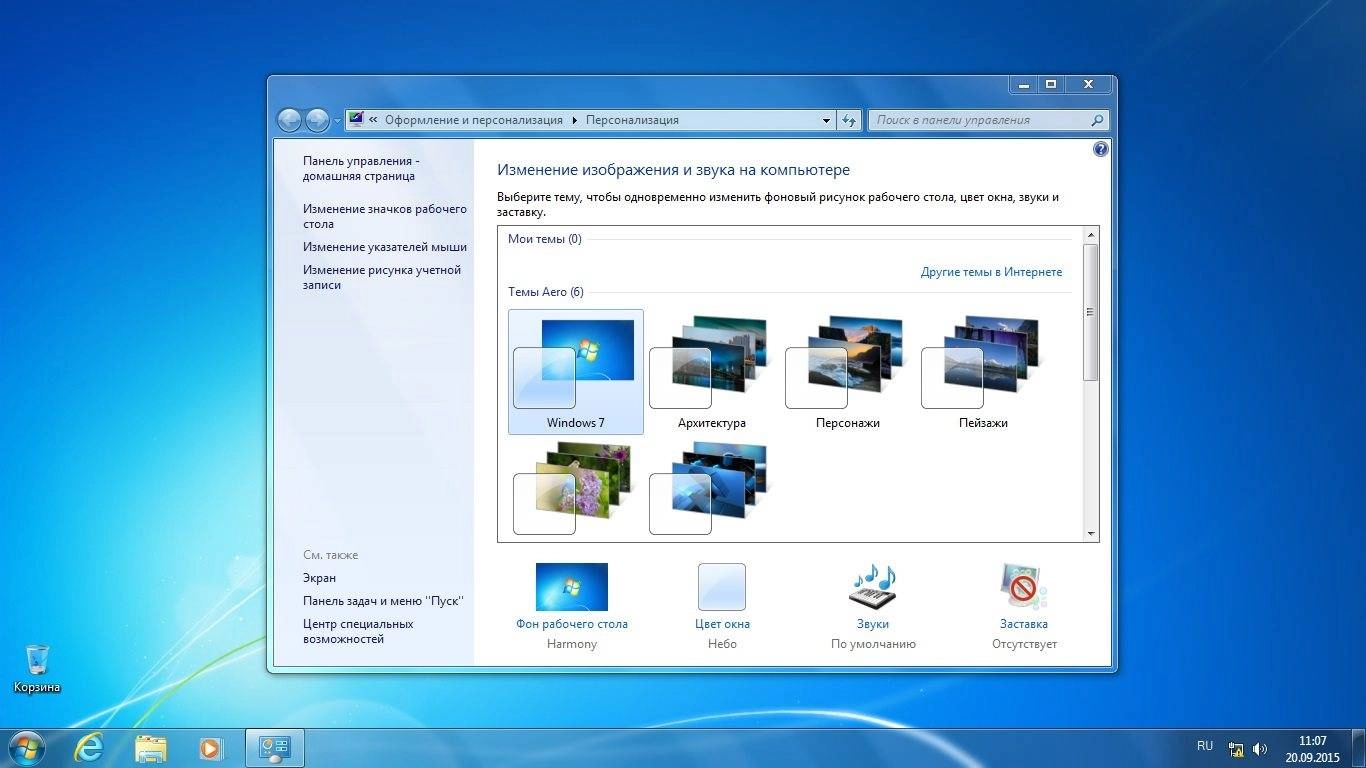Image resolution: width=1366 pixels, height=768 pixels.
Task: Open Фон рабочего стола icon
Action: point(571,586)
